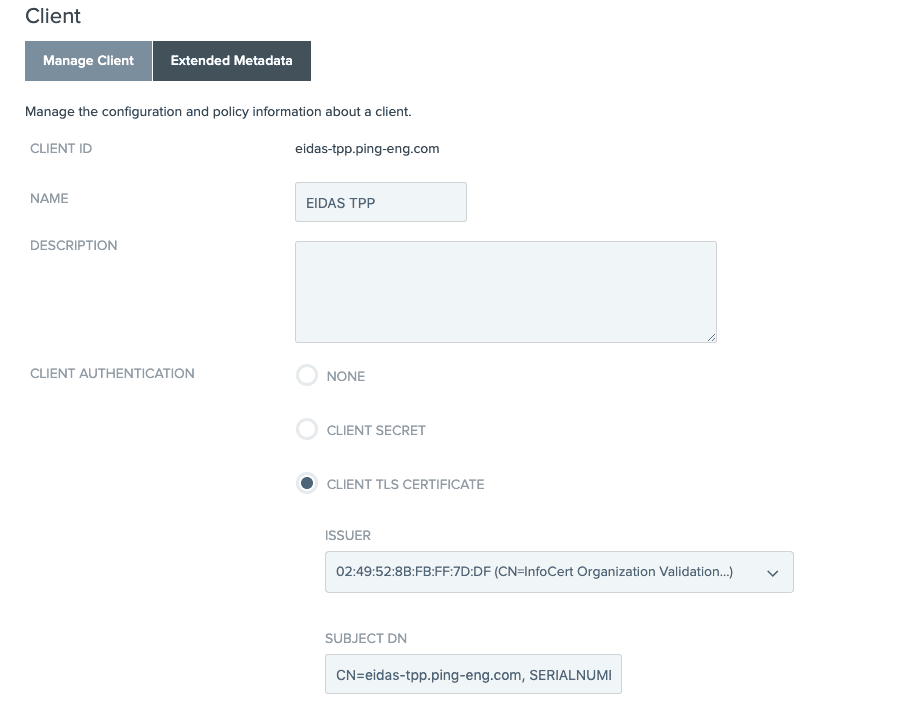The width and height of the screenshot is (922, 712).
Task: Click the chevron arrow in Issuer dropdown
Action: click(773, 573)
